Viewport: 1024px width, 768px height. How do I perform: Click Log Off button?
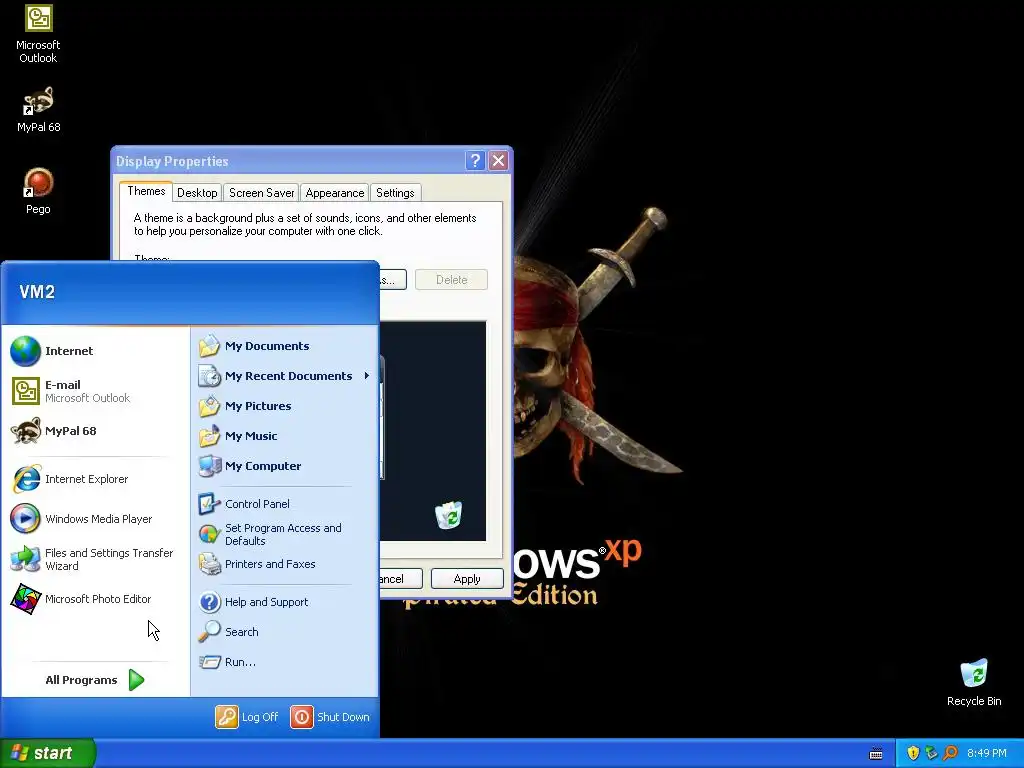[x=247, y=717]
